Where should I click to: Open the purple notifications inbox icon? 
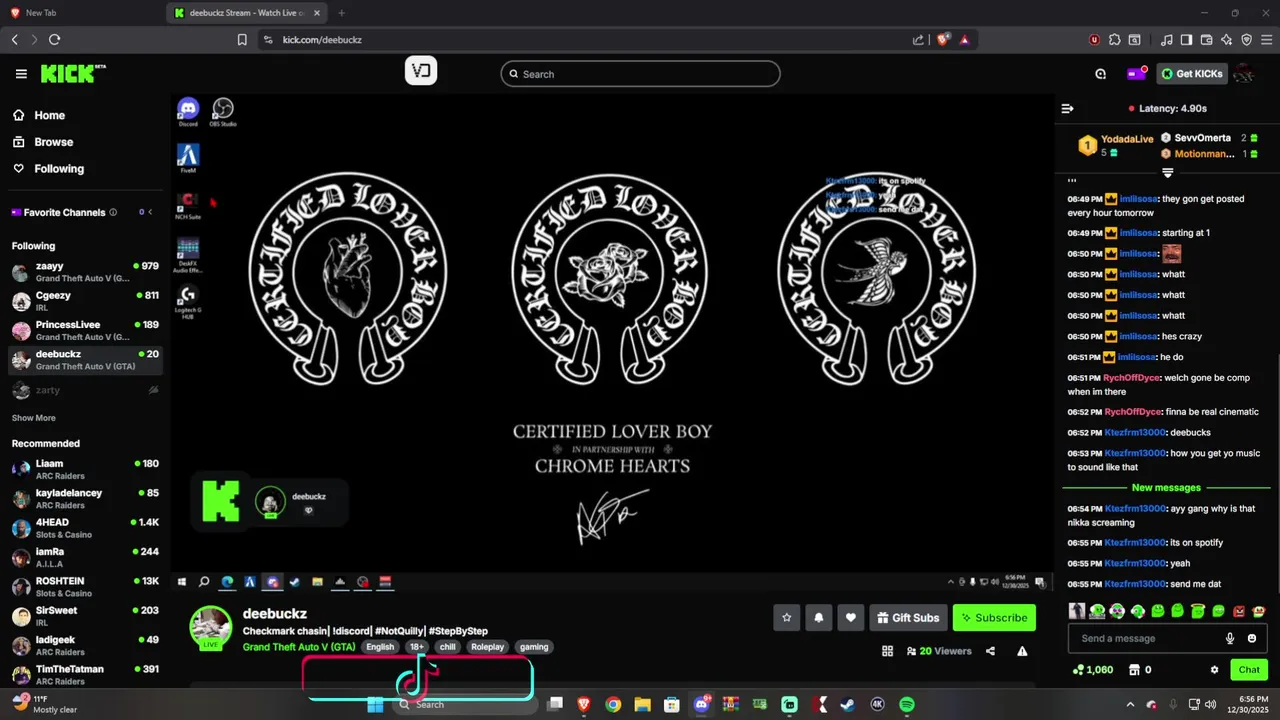pos(1136,74)
